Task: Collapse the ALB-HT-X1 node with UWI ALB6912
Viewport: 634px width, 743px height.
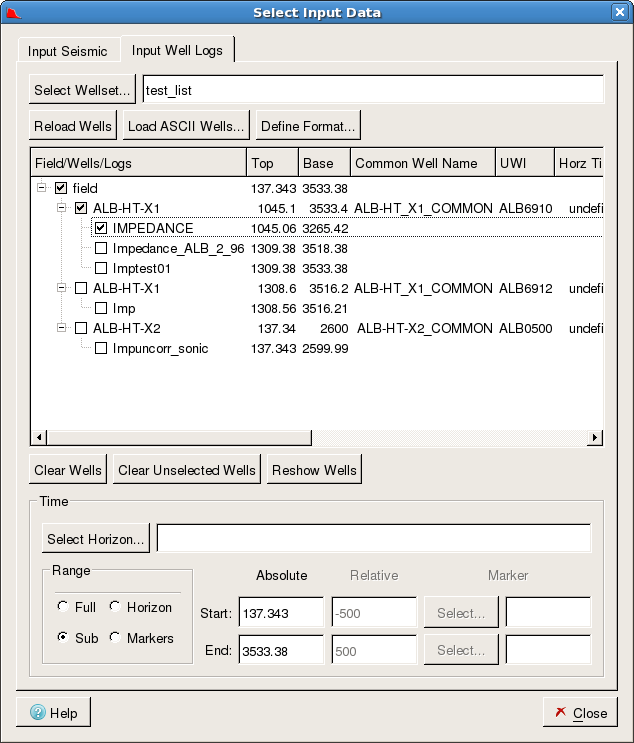Action: click(x=61, y=288)
